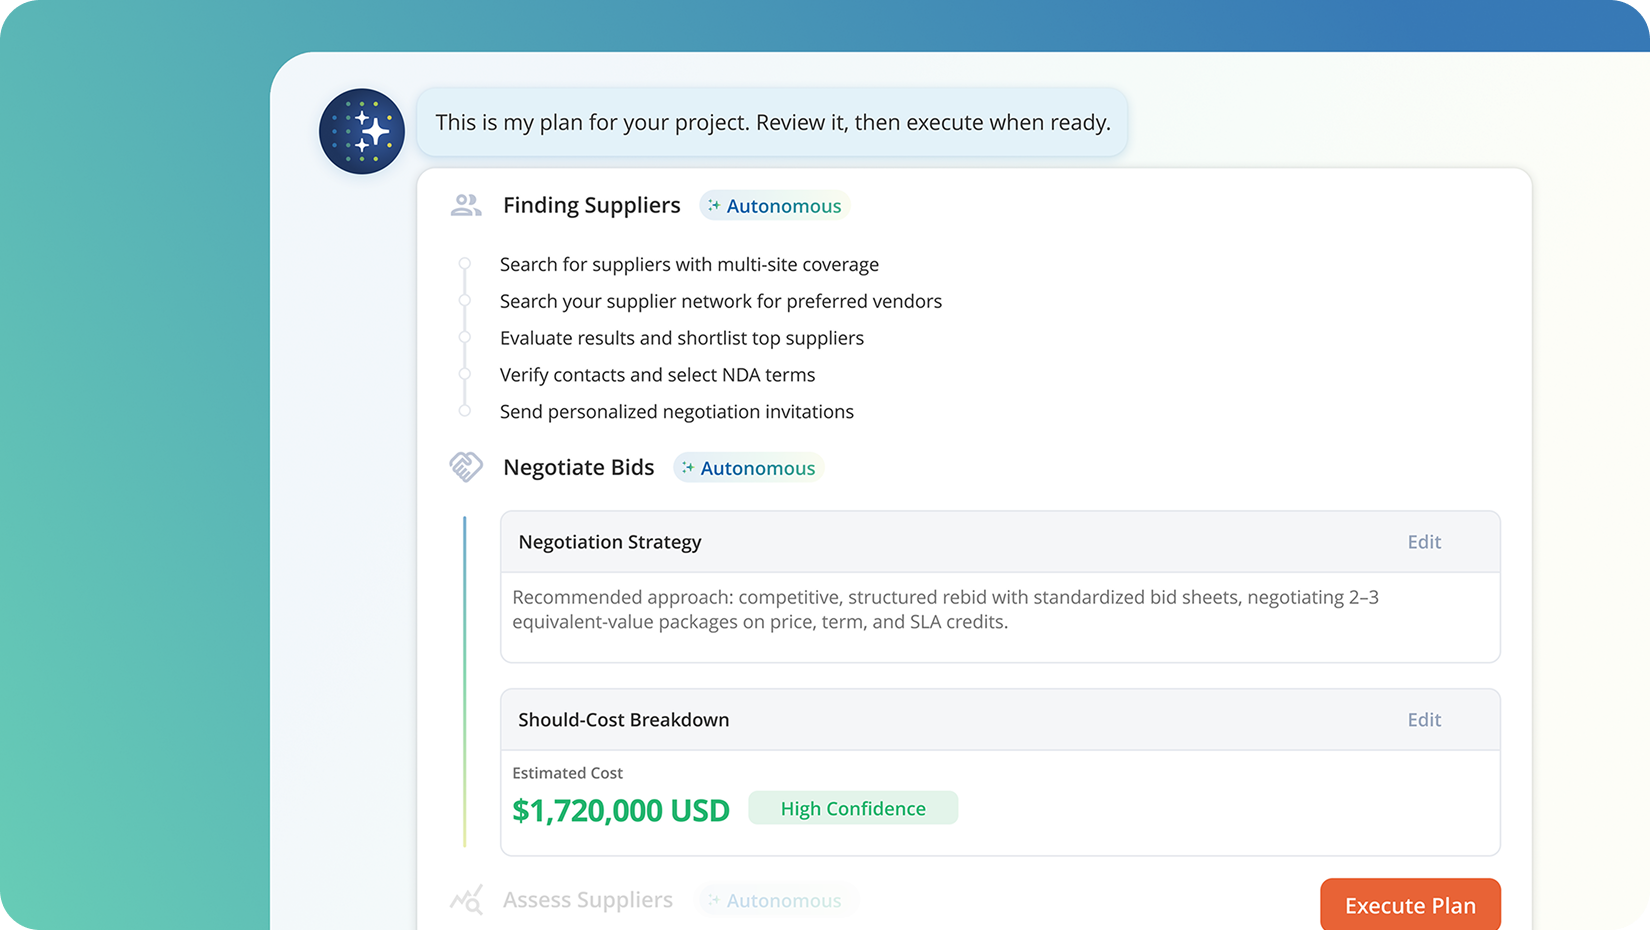Viewport: 1650px width, 930px height.
Task: Click sparkle icon in Negotiate Bids Autonomous badge
Action: [688, 467]
